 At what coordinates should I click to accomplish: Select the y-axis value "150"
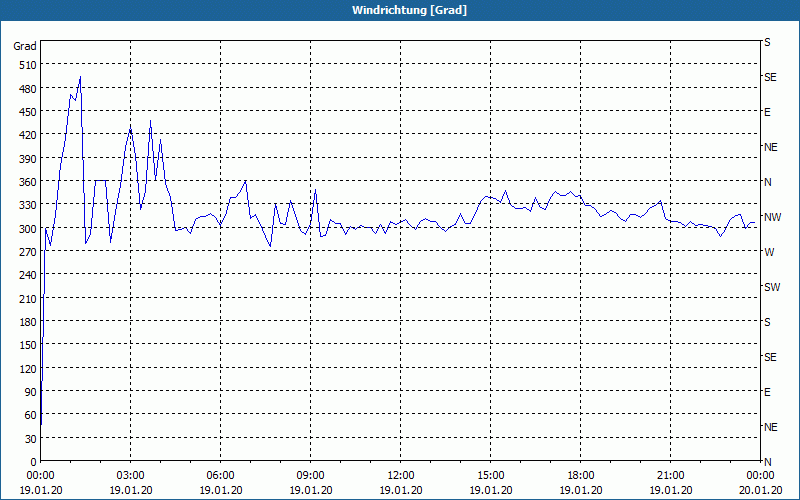click(28, 345)
